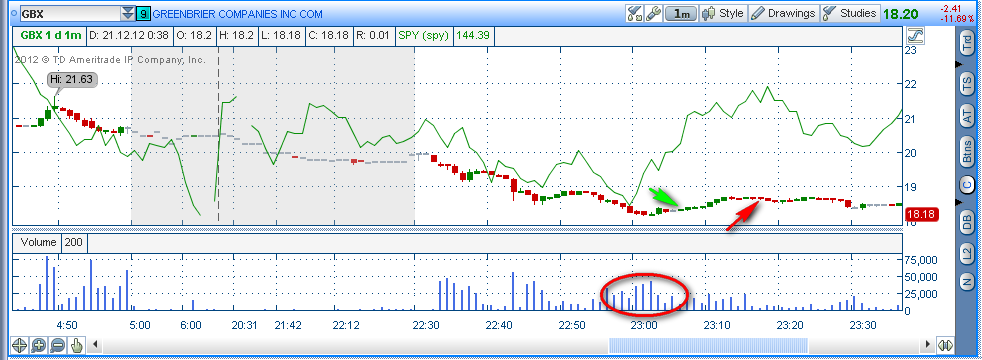Zoom in with the magnifier plus icon
The image size is (982, 360).
38,345
